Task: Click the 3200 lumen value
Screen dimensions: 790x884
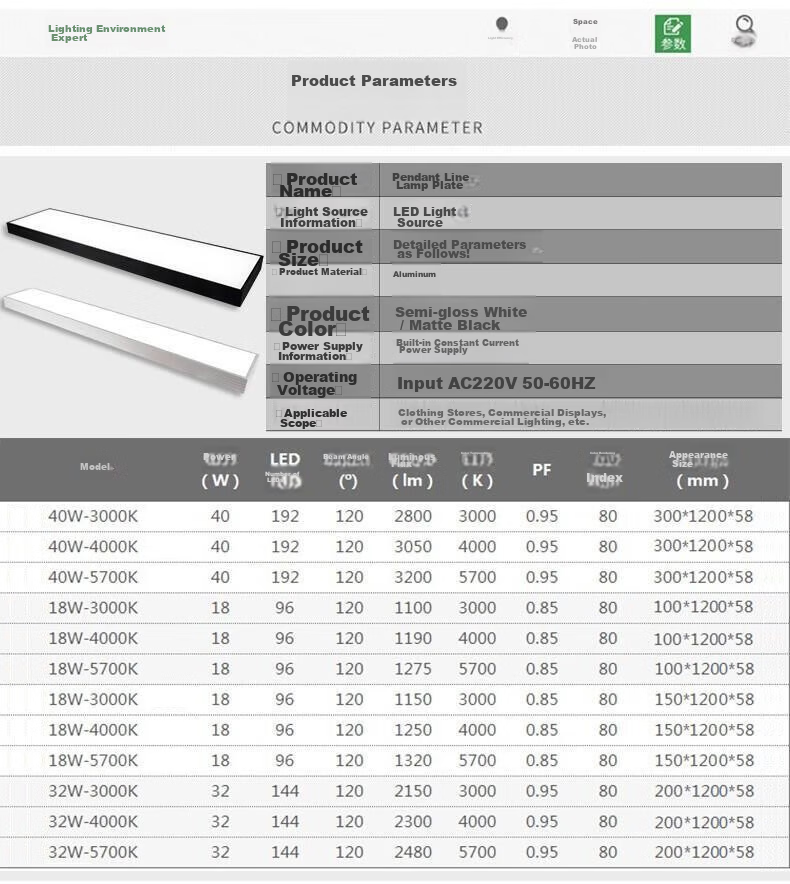Action: [x=413, y=577]
